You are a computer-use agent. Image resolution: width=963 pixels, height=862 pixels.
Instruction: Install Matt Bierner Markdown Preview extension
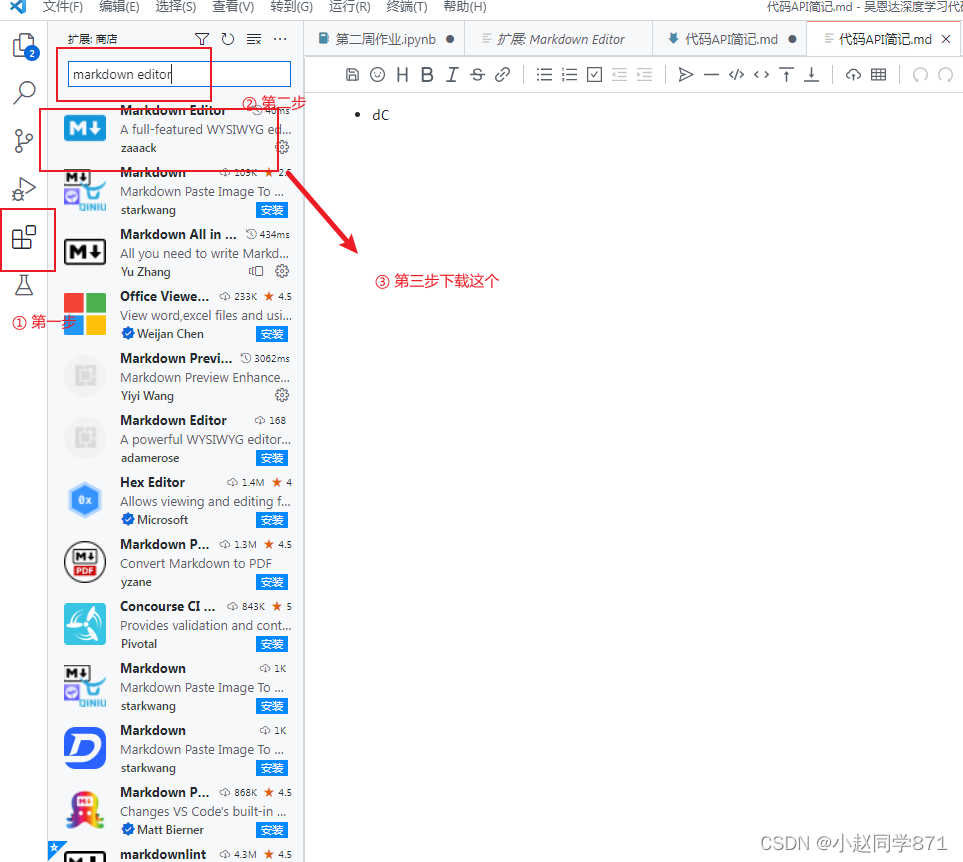[272, 831]
